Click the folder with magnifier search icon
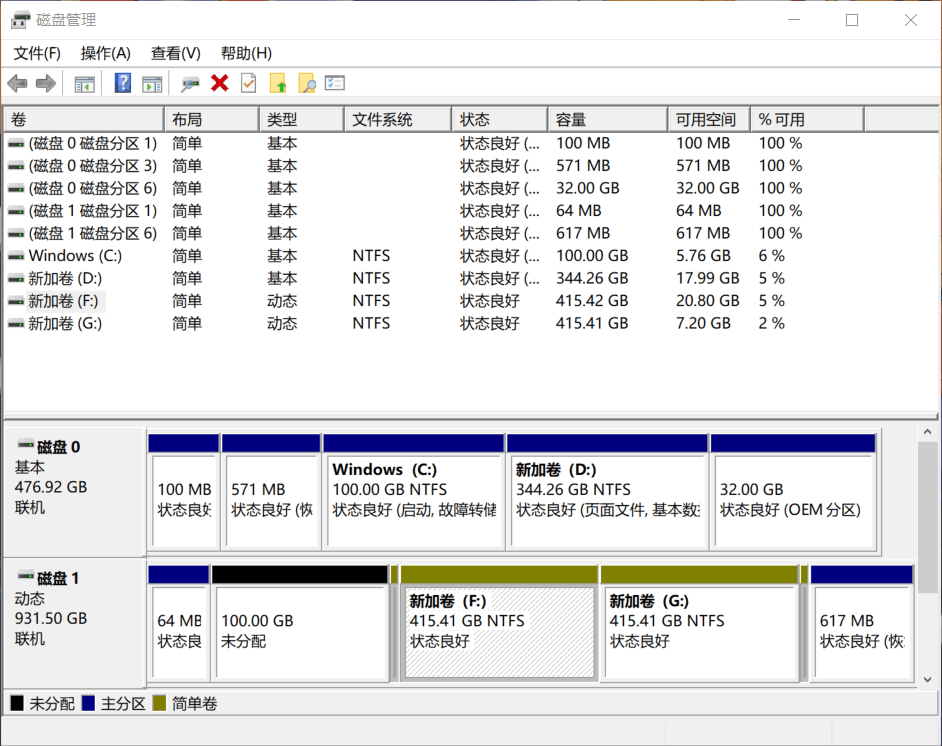The height and width of the screenshot is (746, 942). pos(307,83)
